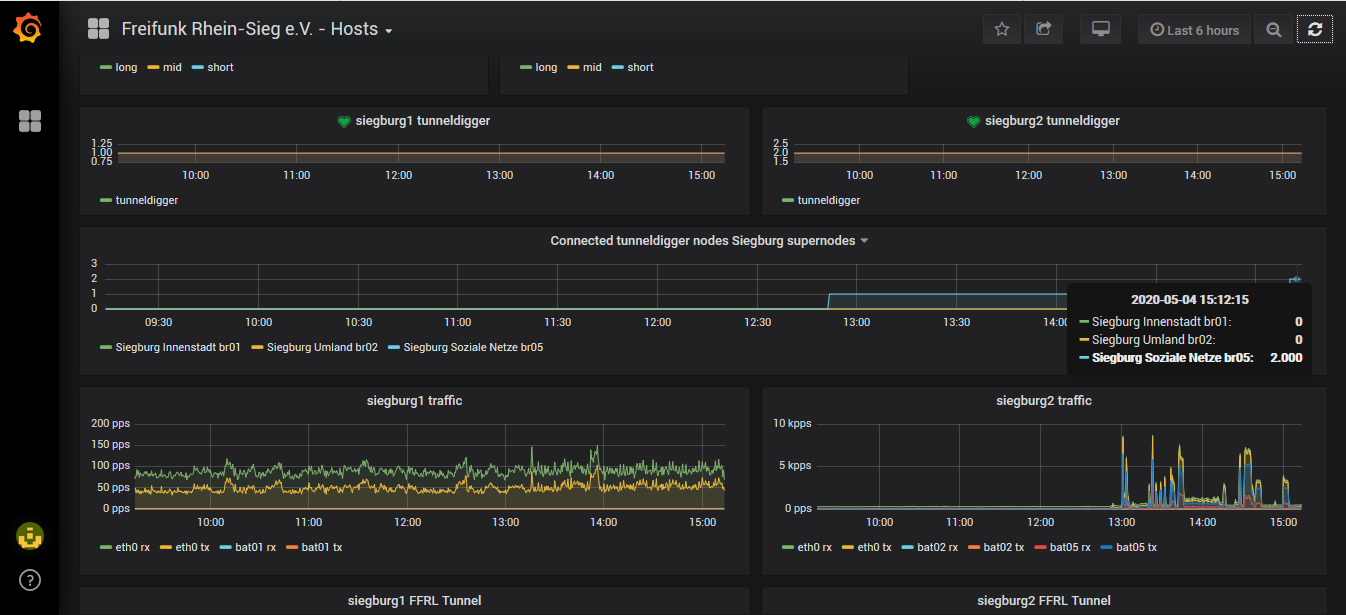Open the Freifunk Rhein-Sieg dashboard dropdown
Image resolution: width=1346 pixels, height=615 pixels.
[257, 29]
